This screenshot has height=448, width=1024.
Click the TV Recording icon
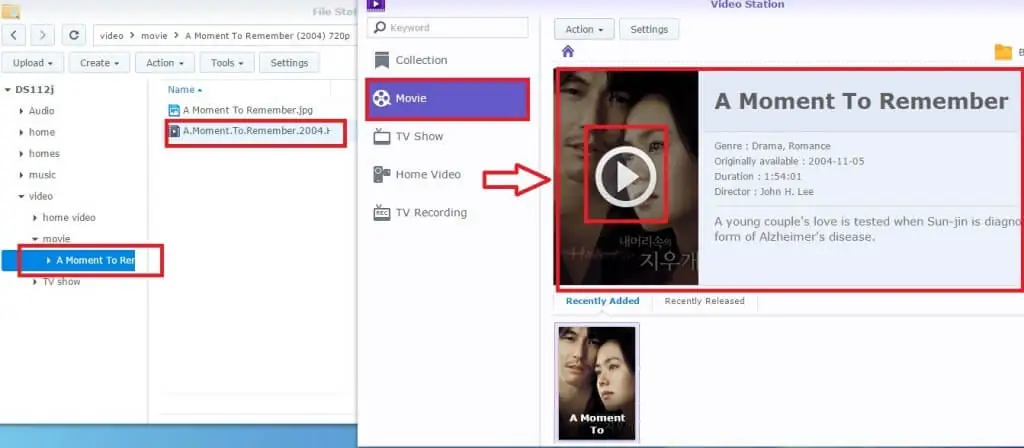381,212
